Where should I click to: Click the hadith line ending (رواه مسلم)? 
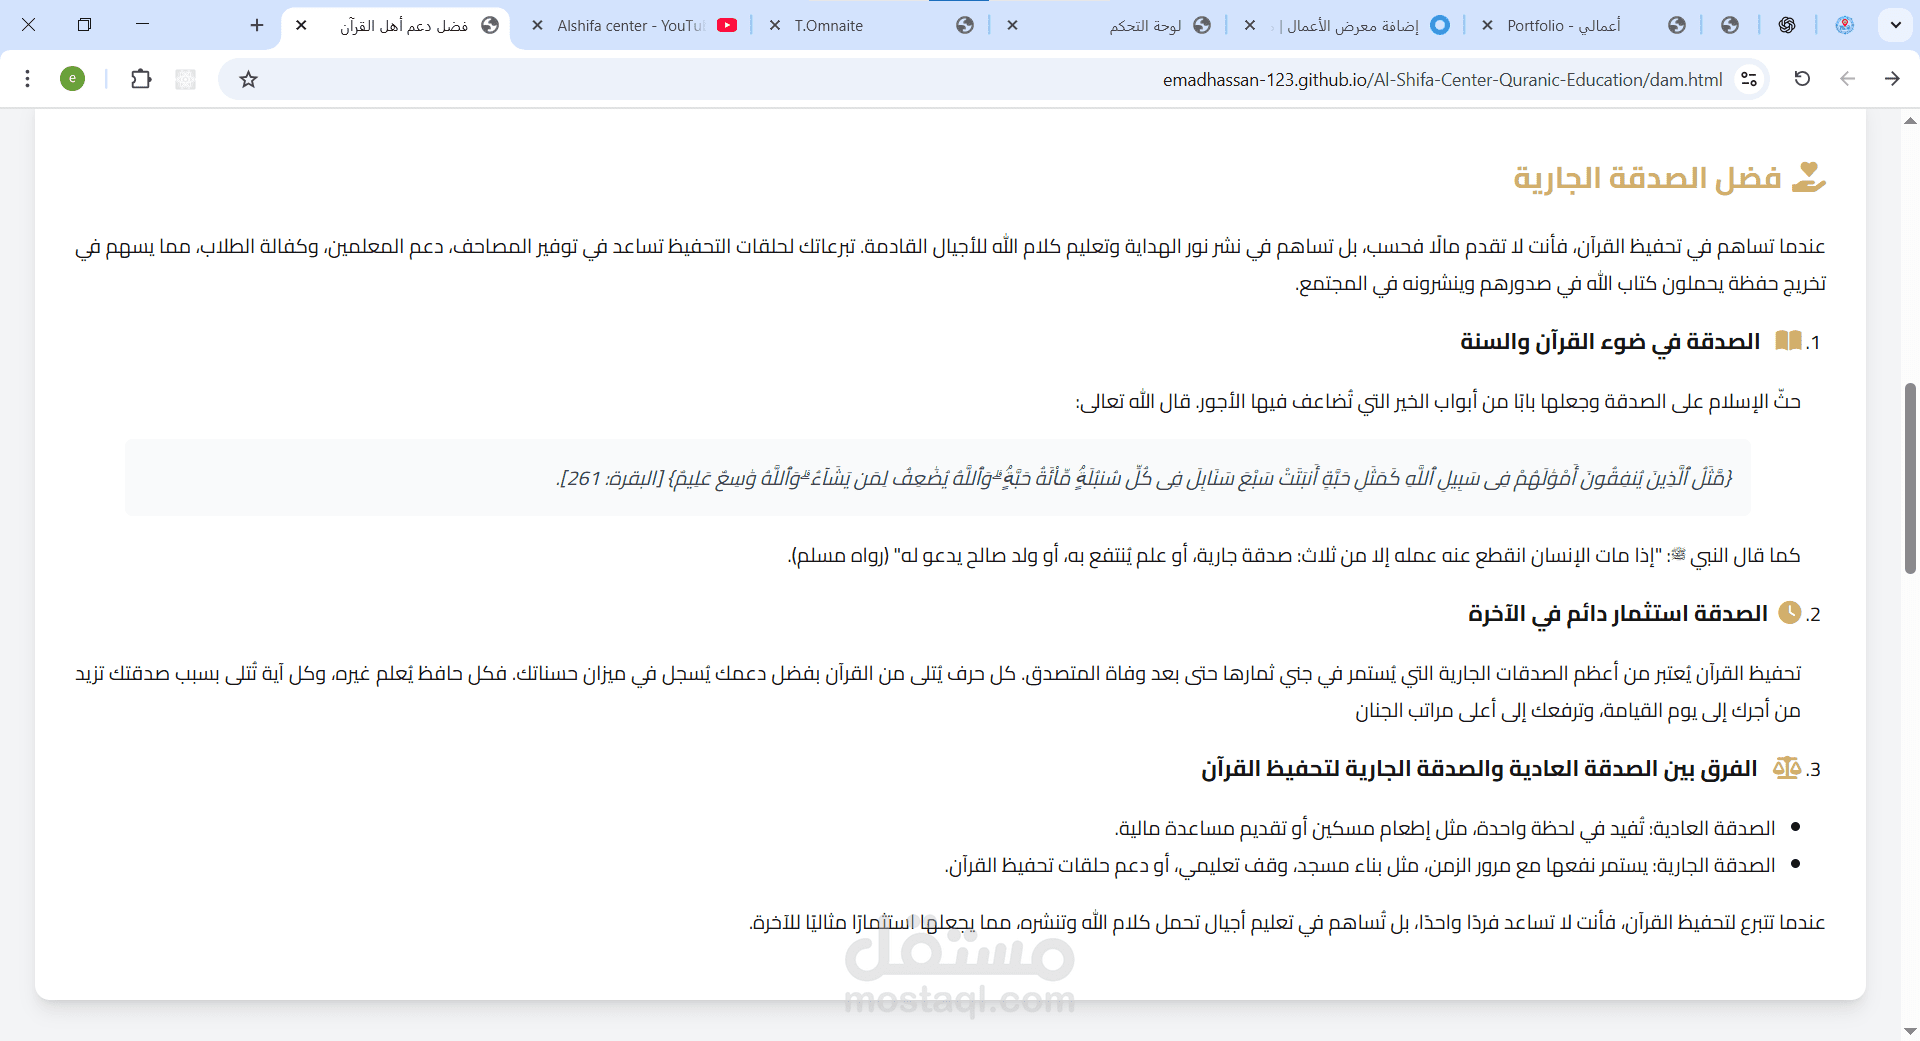(1294, 556)
